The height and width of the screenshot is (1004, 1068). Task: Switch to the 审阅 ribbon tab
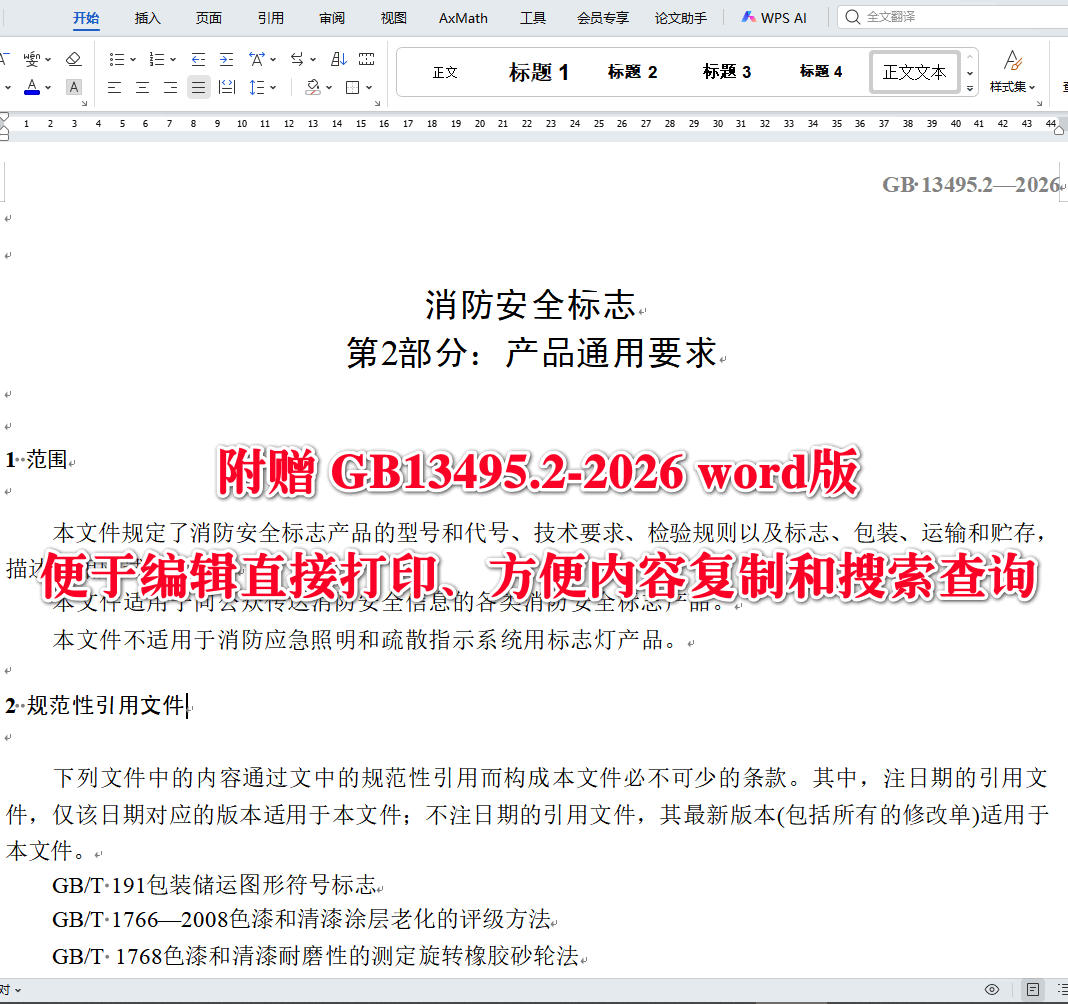(x=332, y=17)
